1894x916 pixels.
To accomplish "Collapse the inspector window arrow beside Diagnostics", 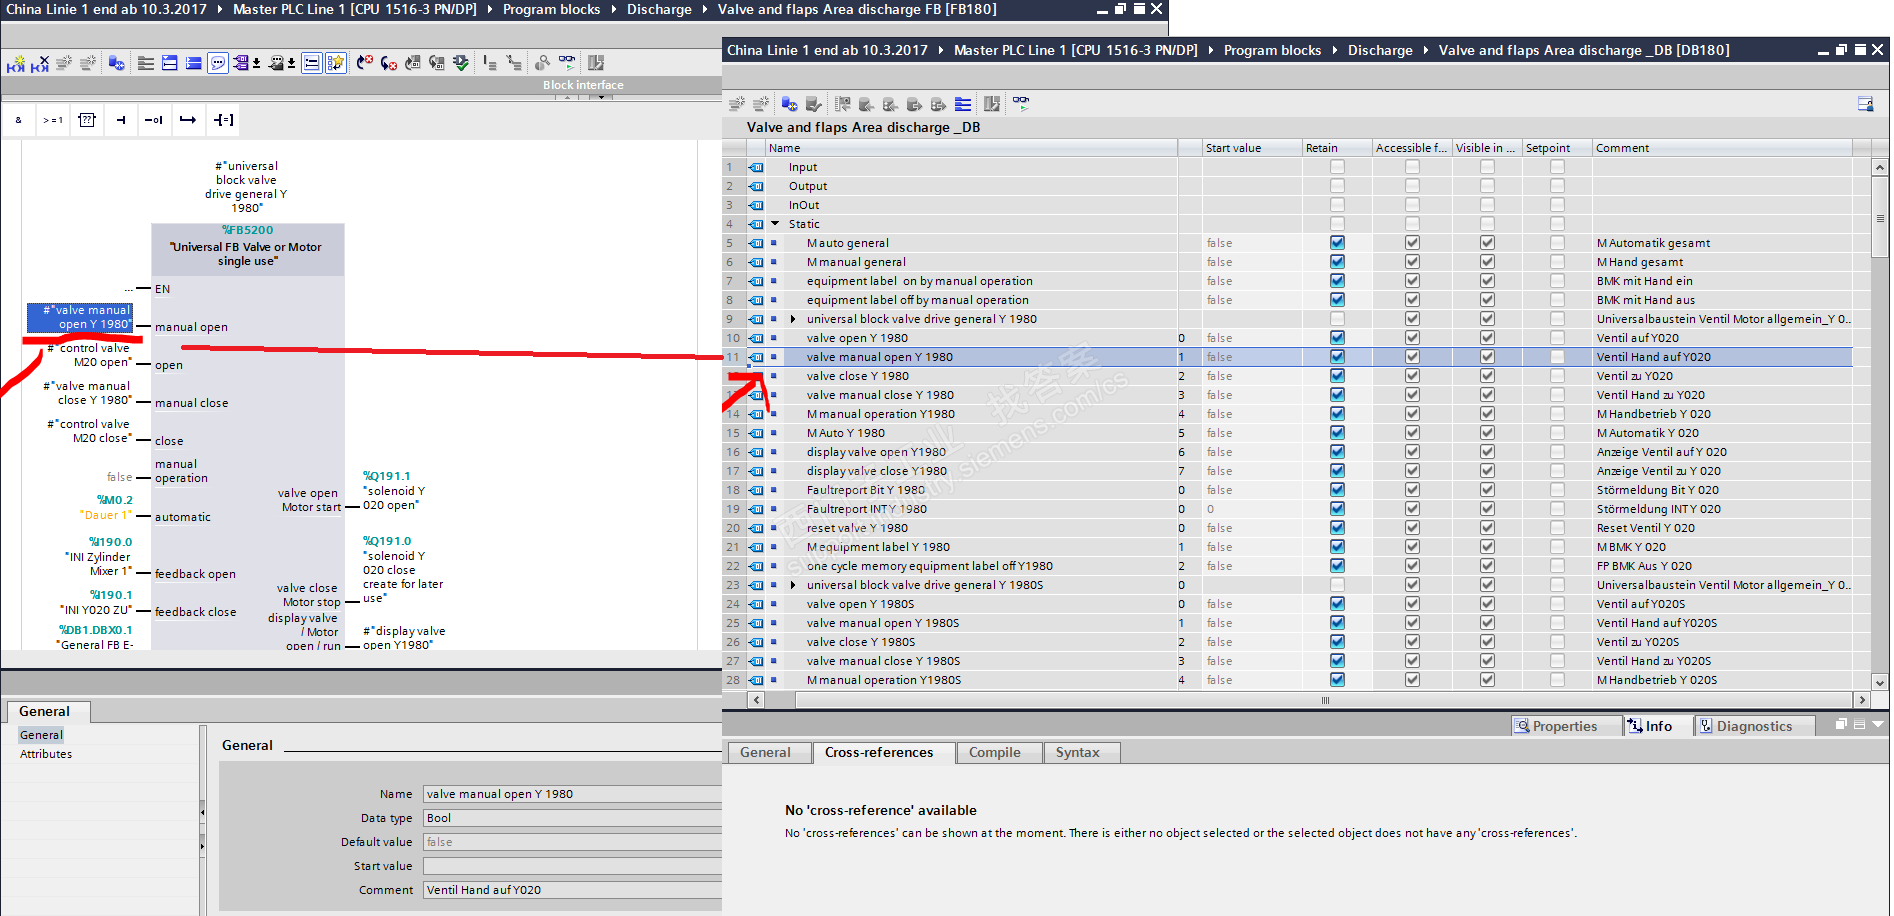I will pos(1877,724).
